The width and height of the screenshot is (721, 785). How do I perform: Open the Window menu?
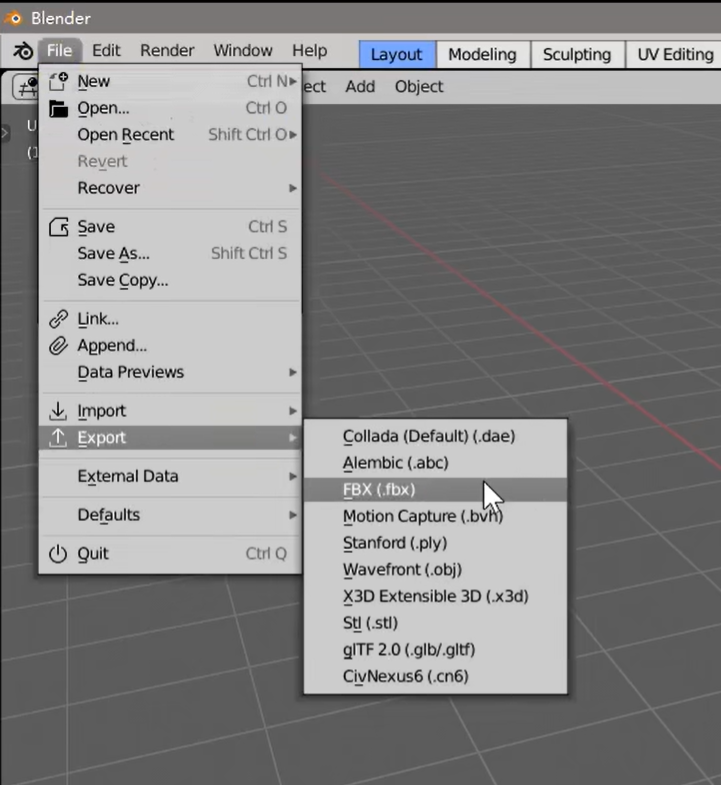pos(243,51)
